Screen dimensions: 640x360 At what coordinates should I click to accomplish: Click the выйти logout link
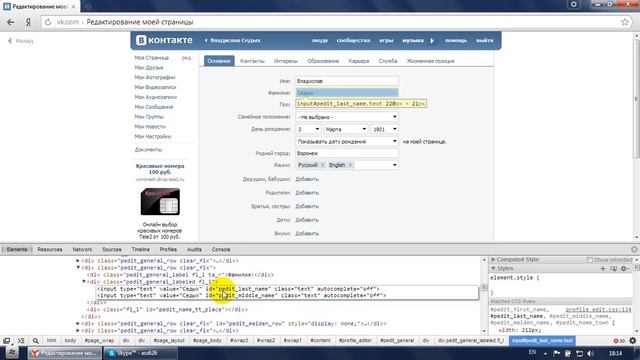484,40
